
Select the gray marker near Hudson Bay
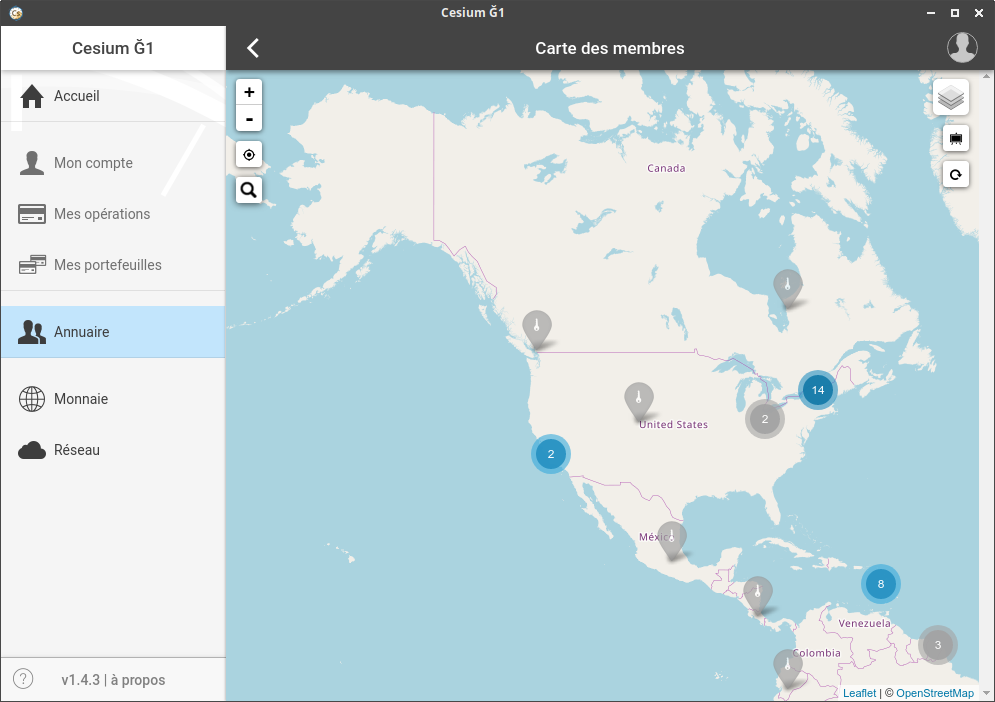point(787,288)
